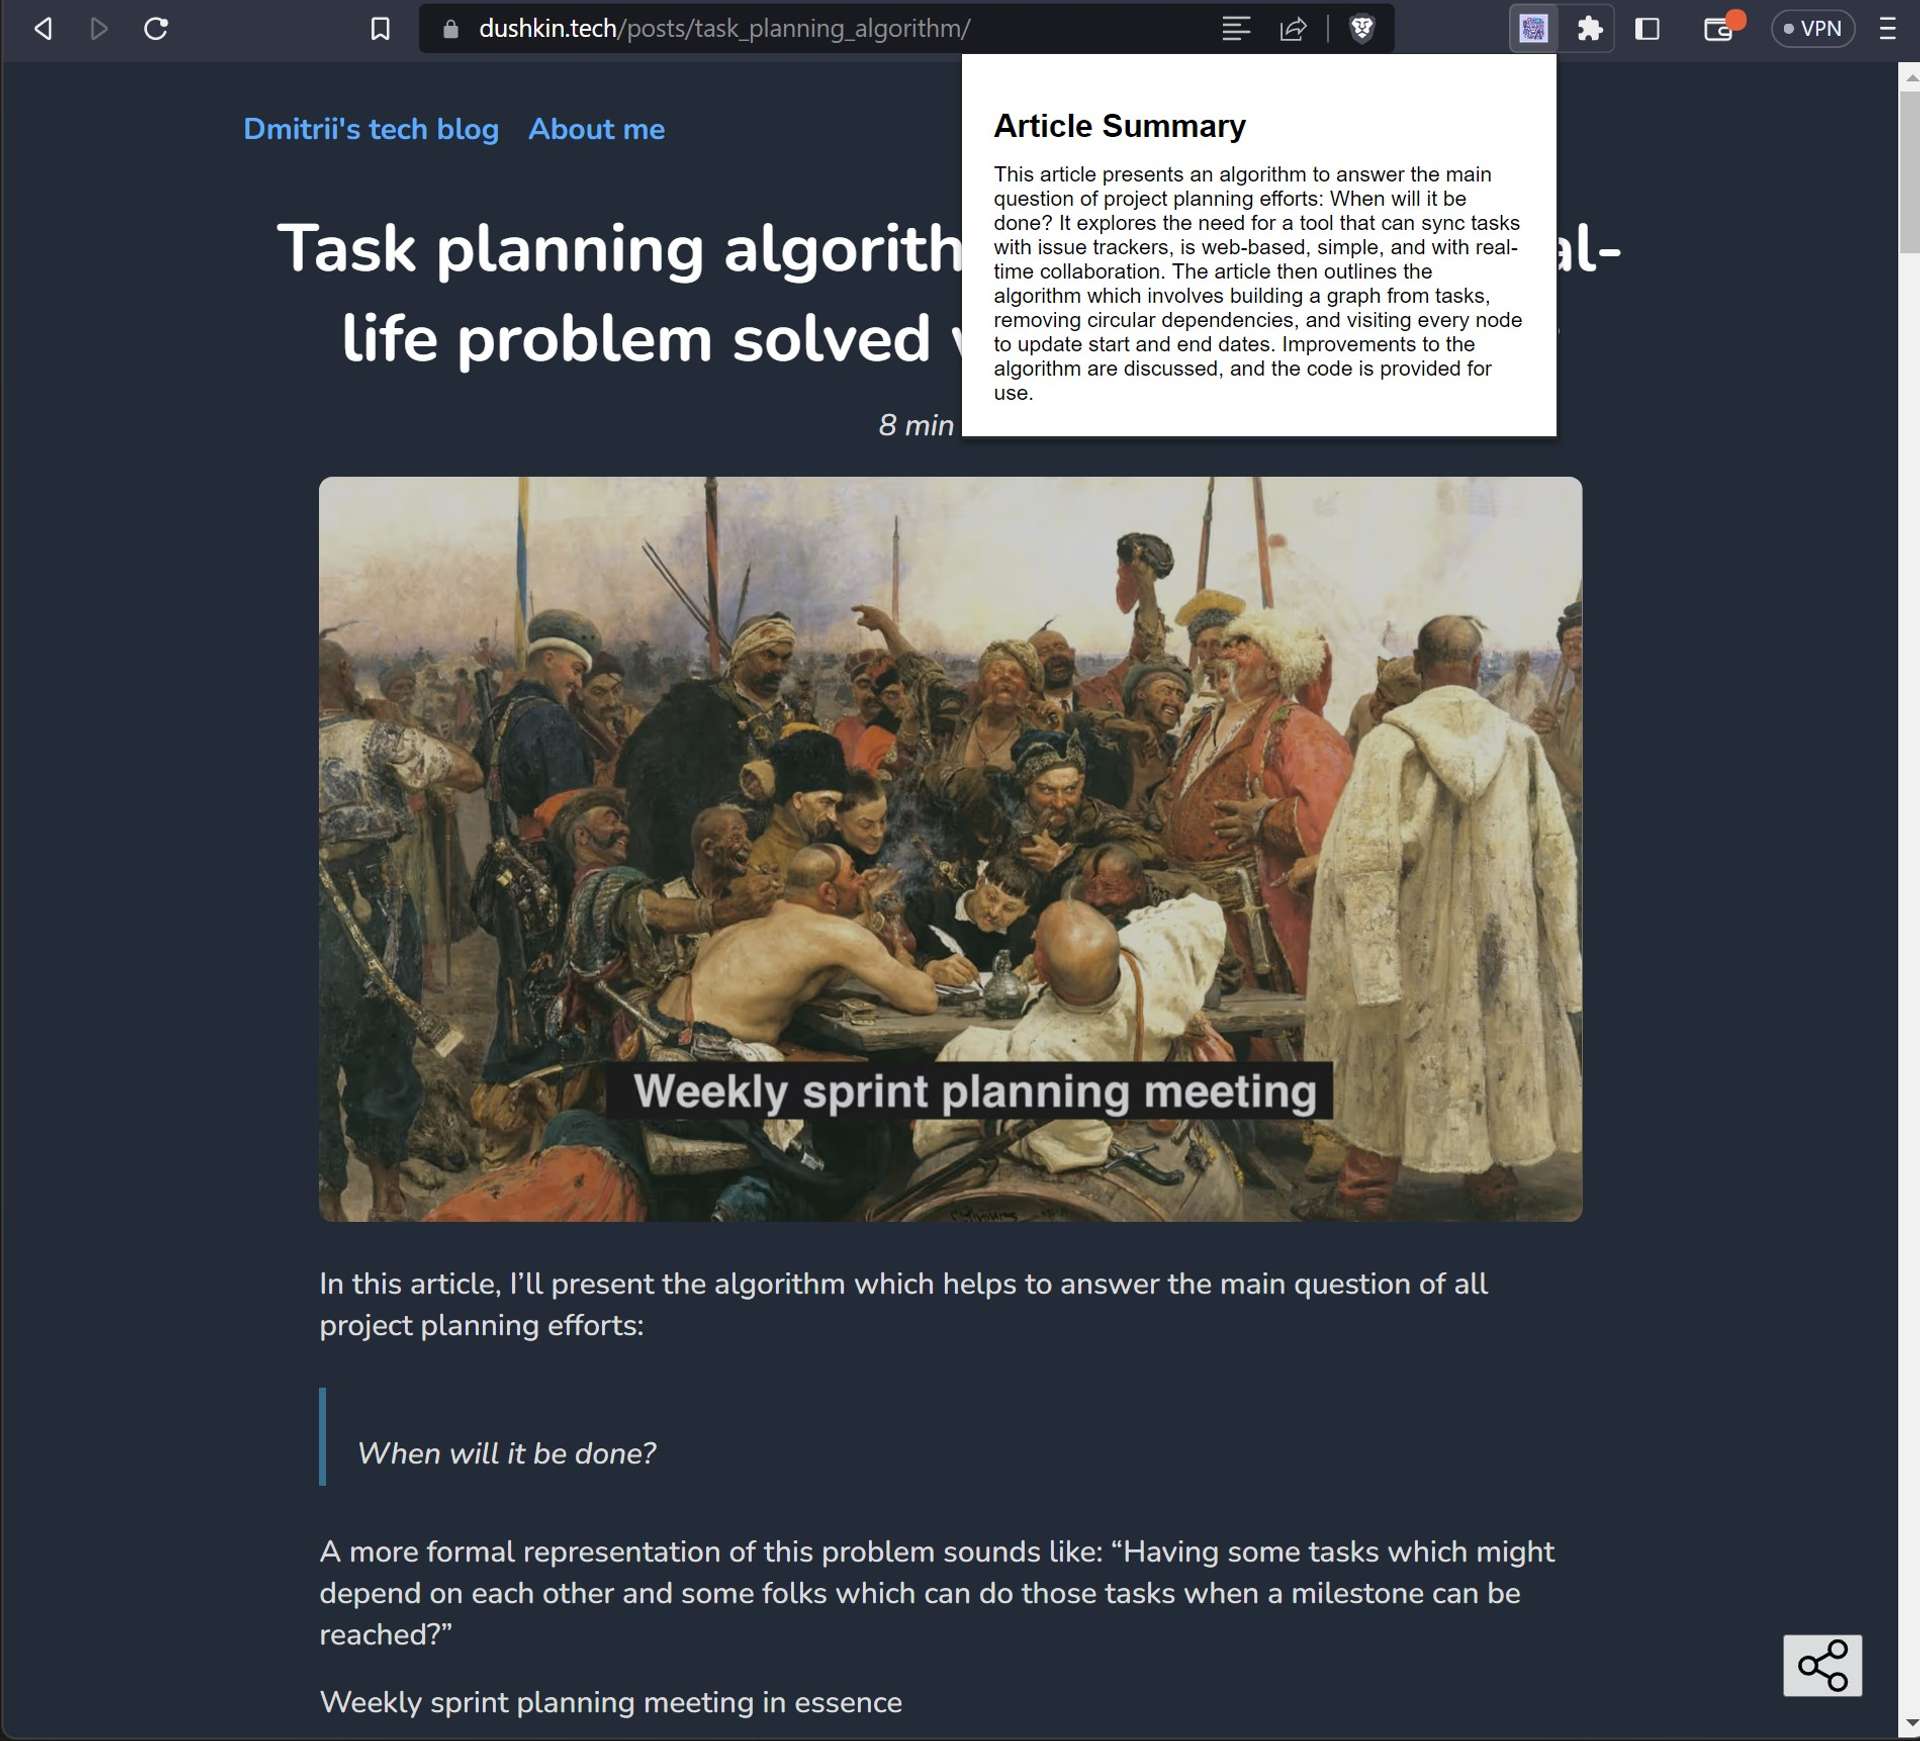Click the browser extensions puzzle icon

pos(1589,28)
